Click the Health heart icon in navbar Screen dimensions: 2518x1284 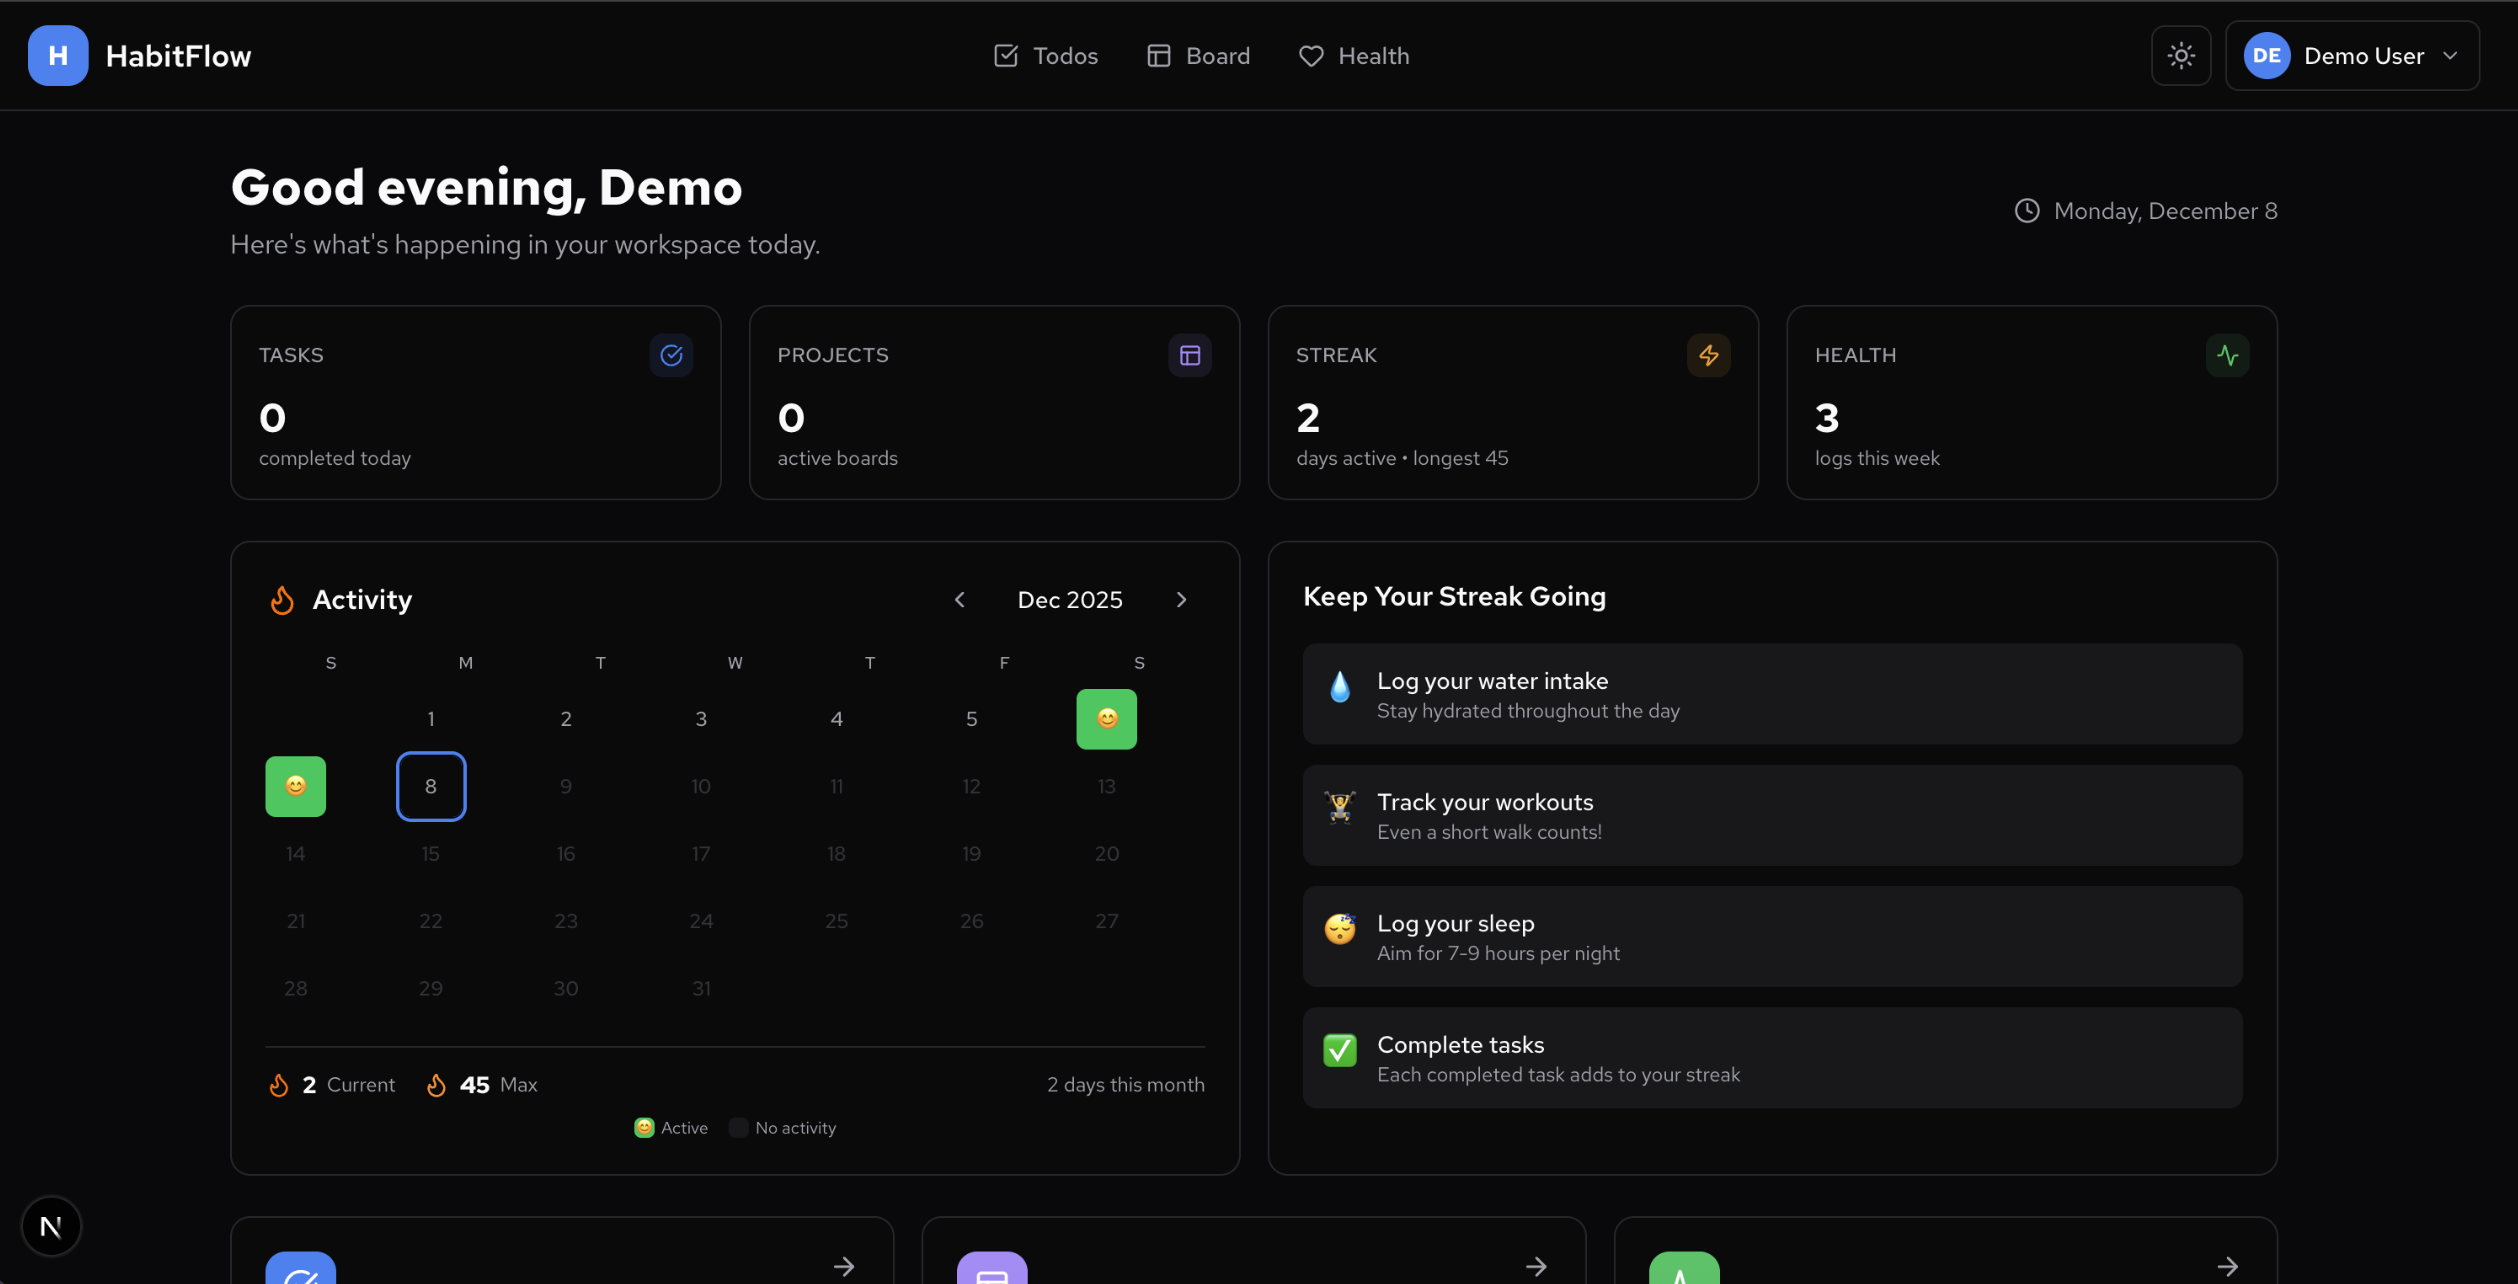1310,56
